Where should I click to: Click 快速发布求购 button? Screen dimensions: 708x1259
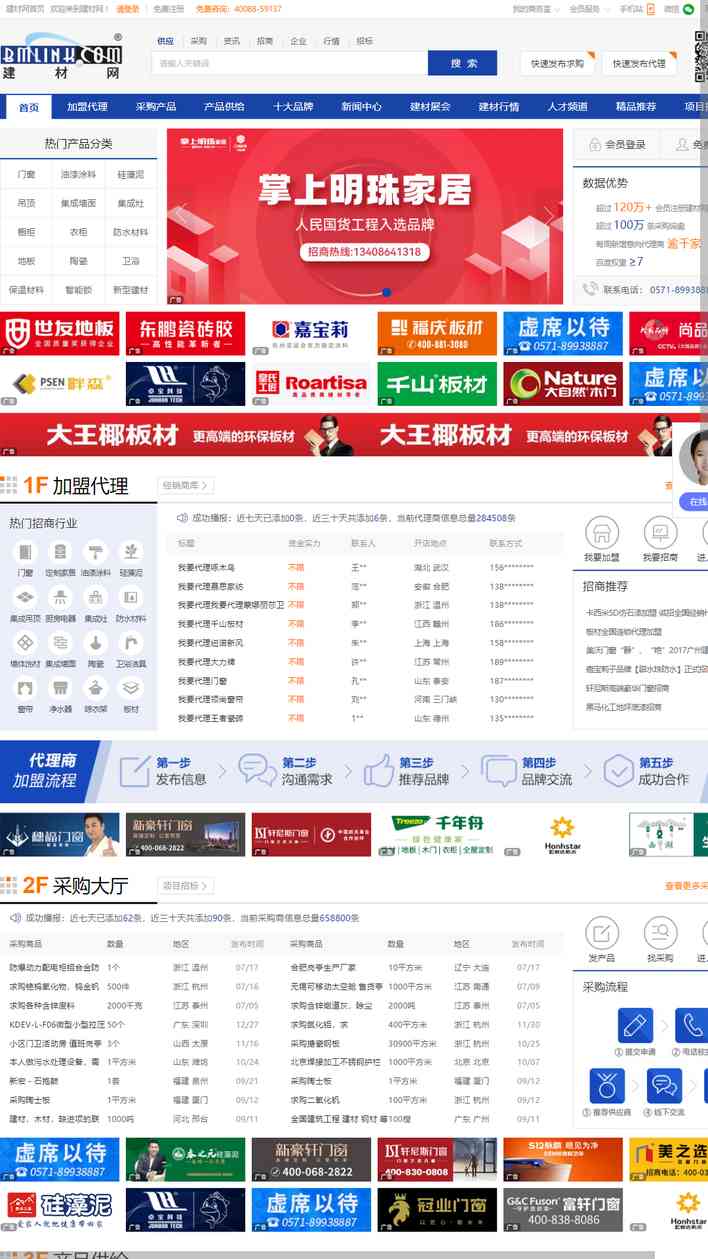558,63
